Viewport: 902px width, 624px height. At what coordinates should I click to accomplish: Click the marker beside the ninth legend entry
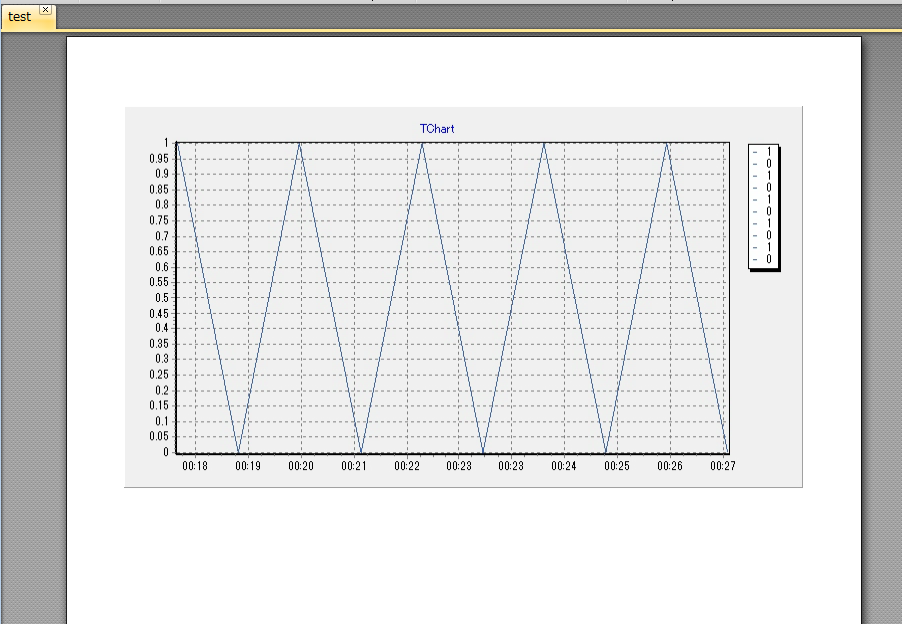755,246
